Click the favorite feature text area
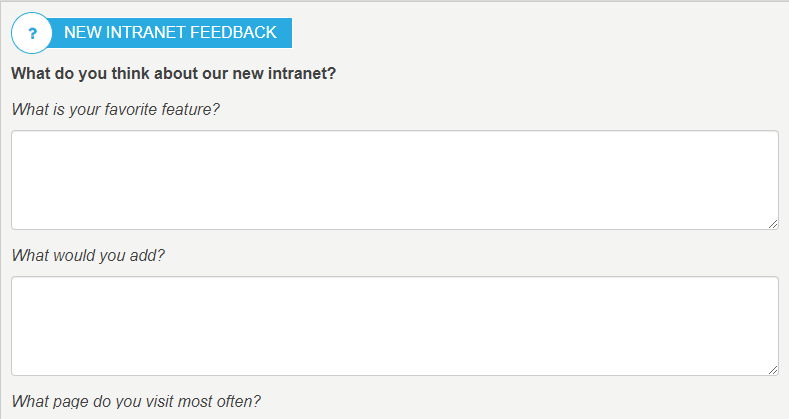 coord(394,180)
